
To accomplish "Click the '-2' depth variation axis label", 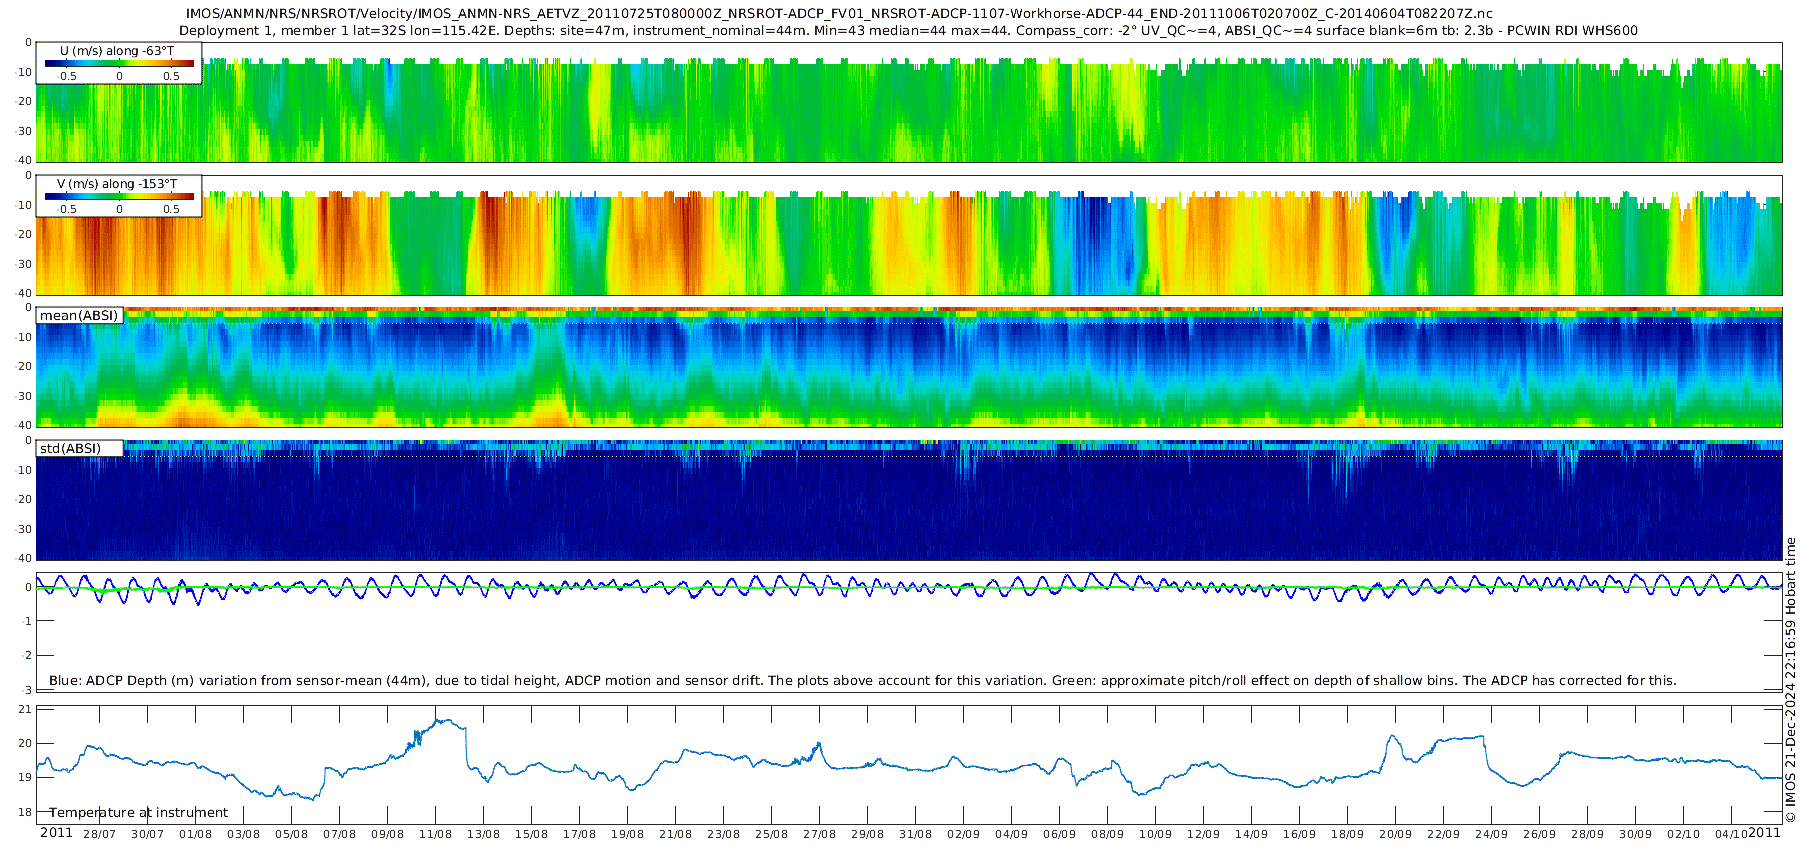I will (x=26, y=655).
